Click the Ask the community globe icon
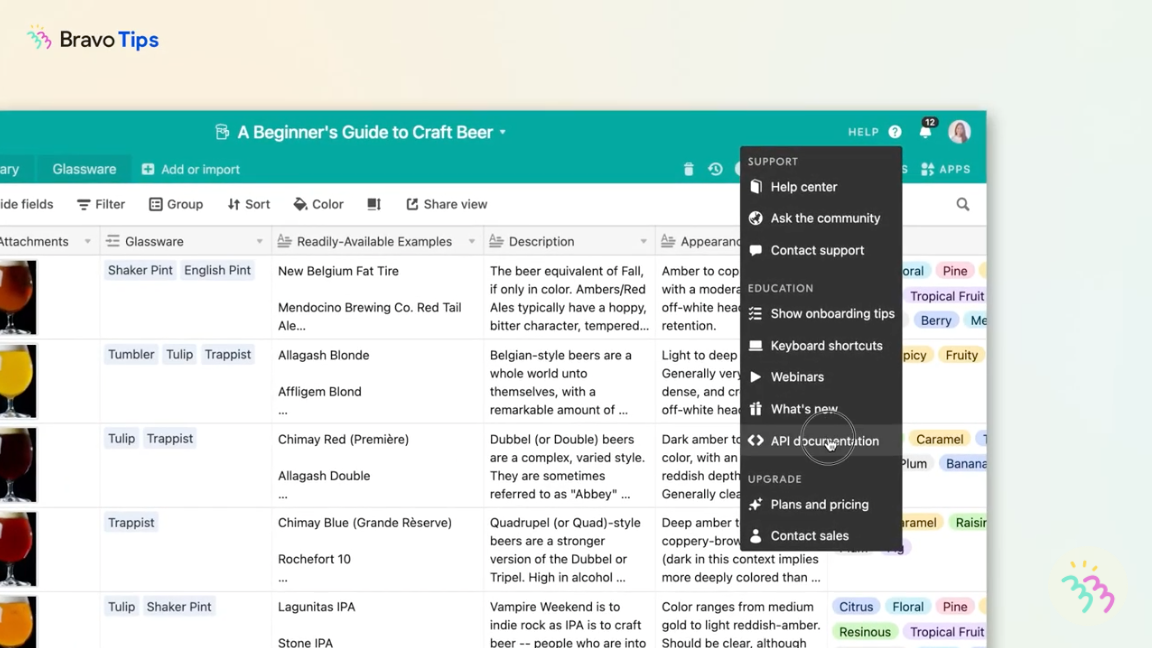 coord(756,218)
